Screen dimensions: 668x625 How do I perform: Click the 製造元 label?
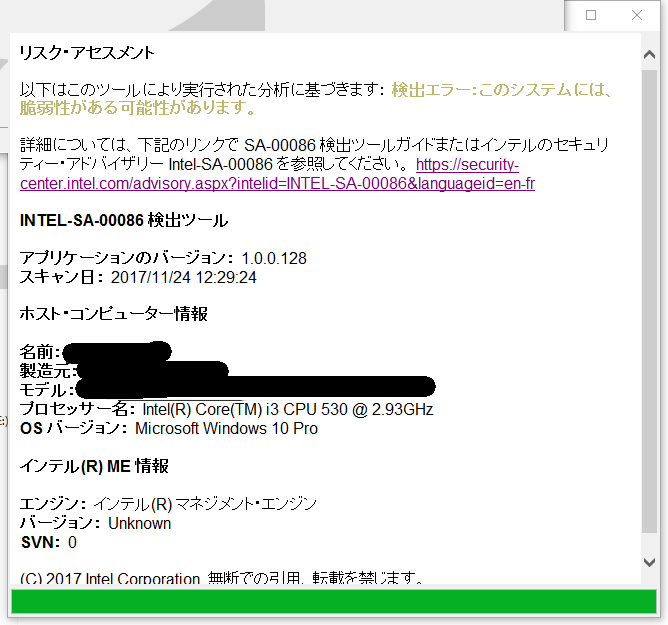coord(48,371)
